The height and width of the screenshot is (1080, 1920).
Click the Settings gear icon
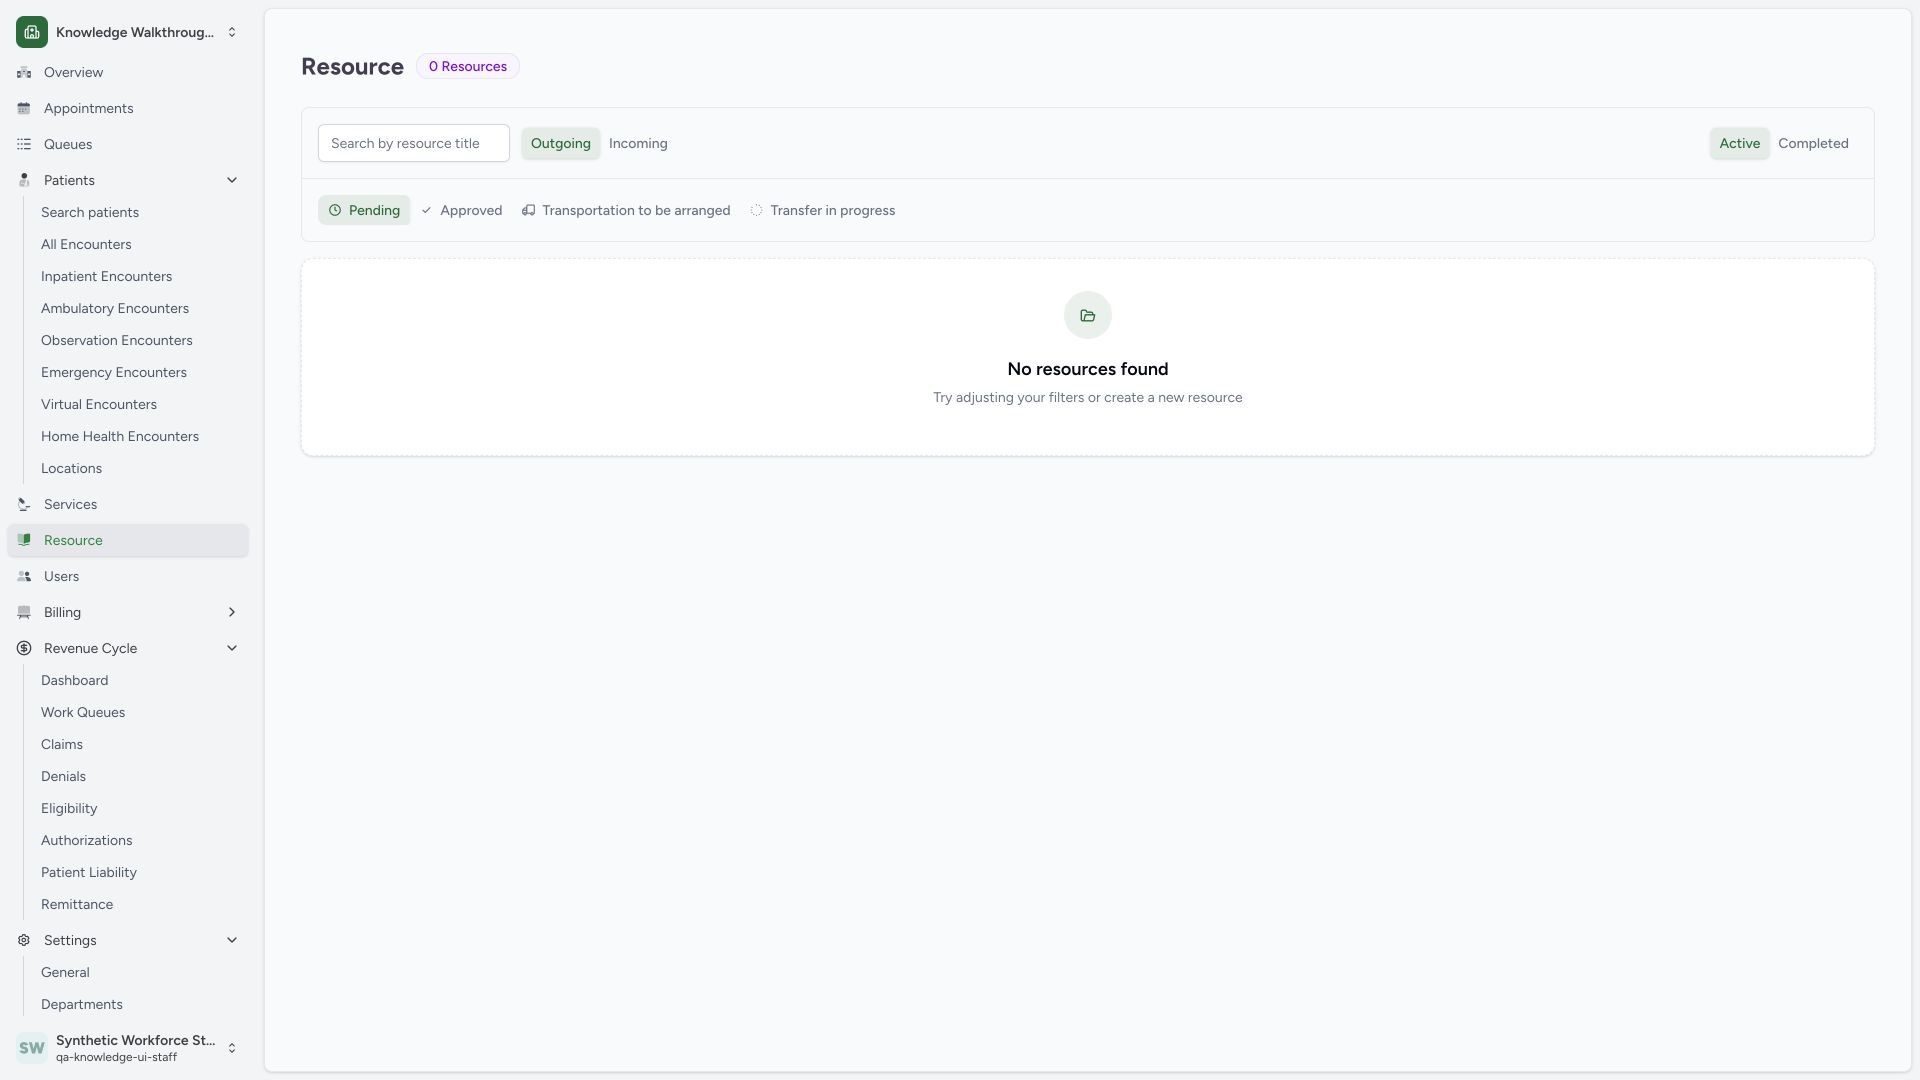pyautogui.click(x=24, y=941)
